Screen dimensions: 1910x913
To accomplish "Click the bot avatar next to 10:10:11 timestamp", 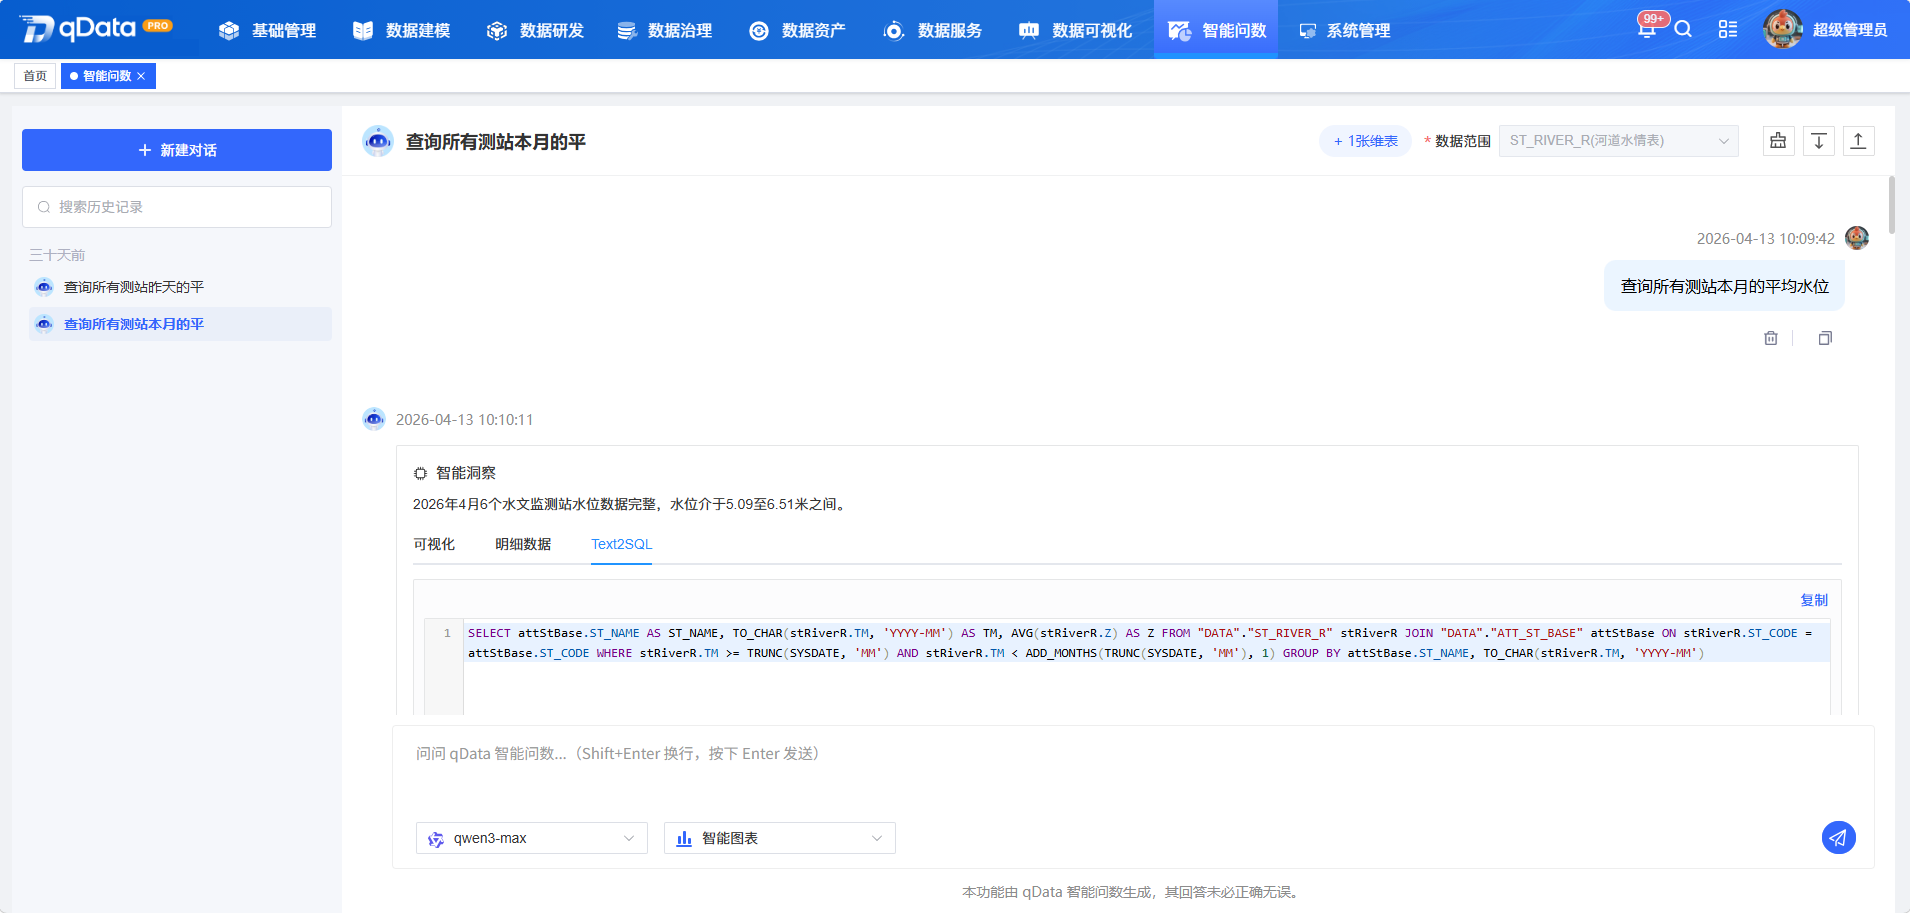I will click(374, 419).
